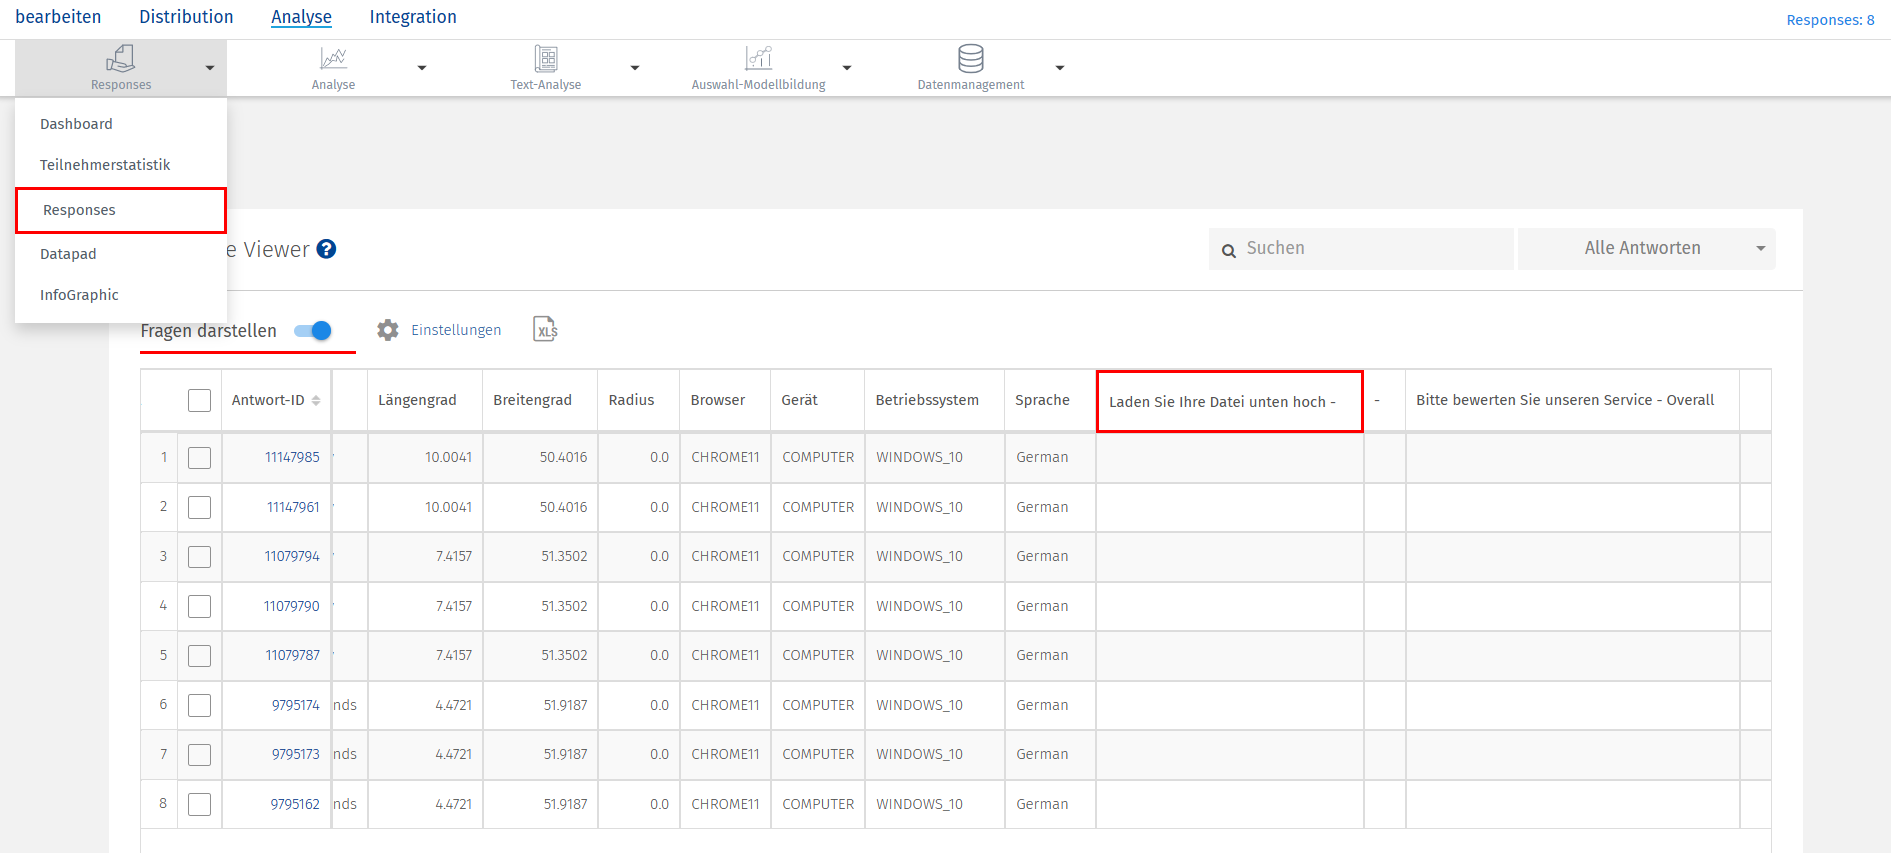Open response ID 11079794 link

pyautogui.click(x=292, y=556)
